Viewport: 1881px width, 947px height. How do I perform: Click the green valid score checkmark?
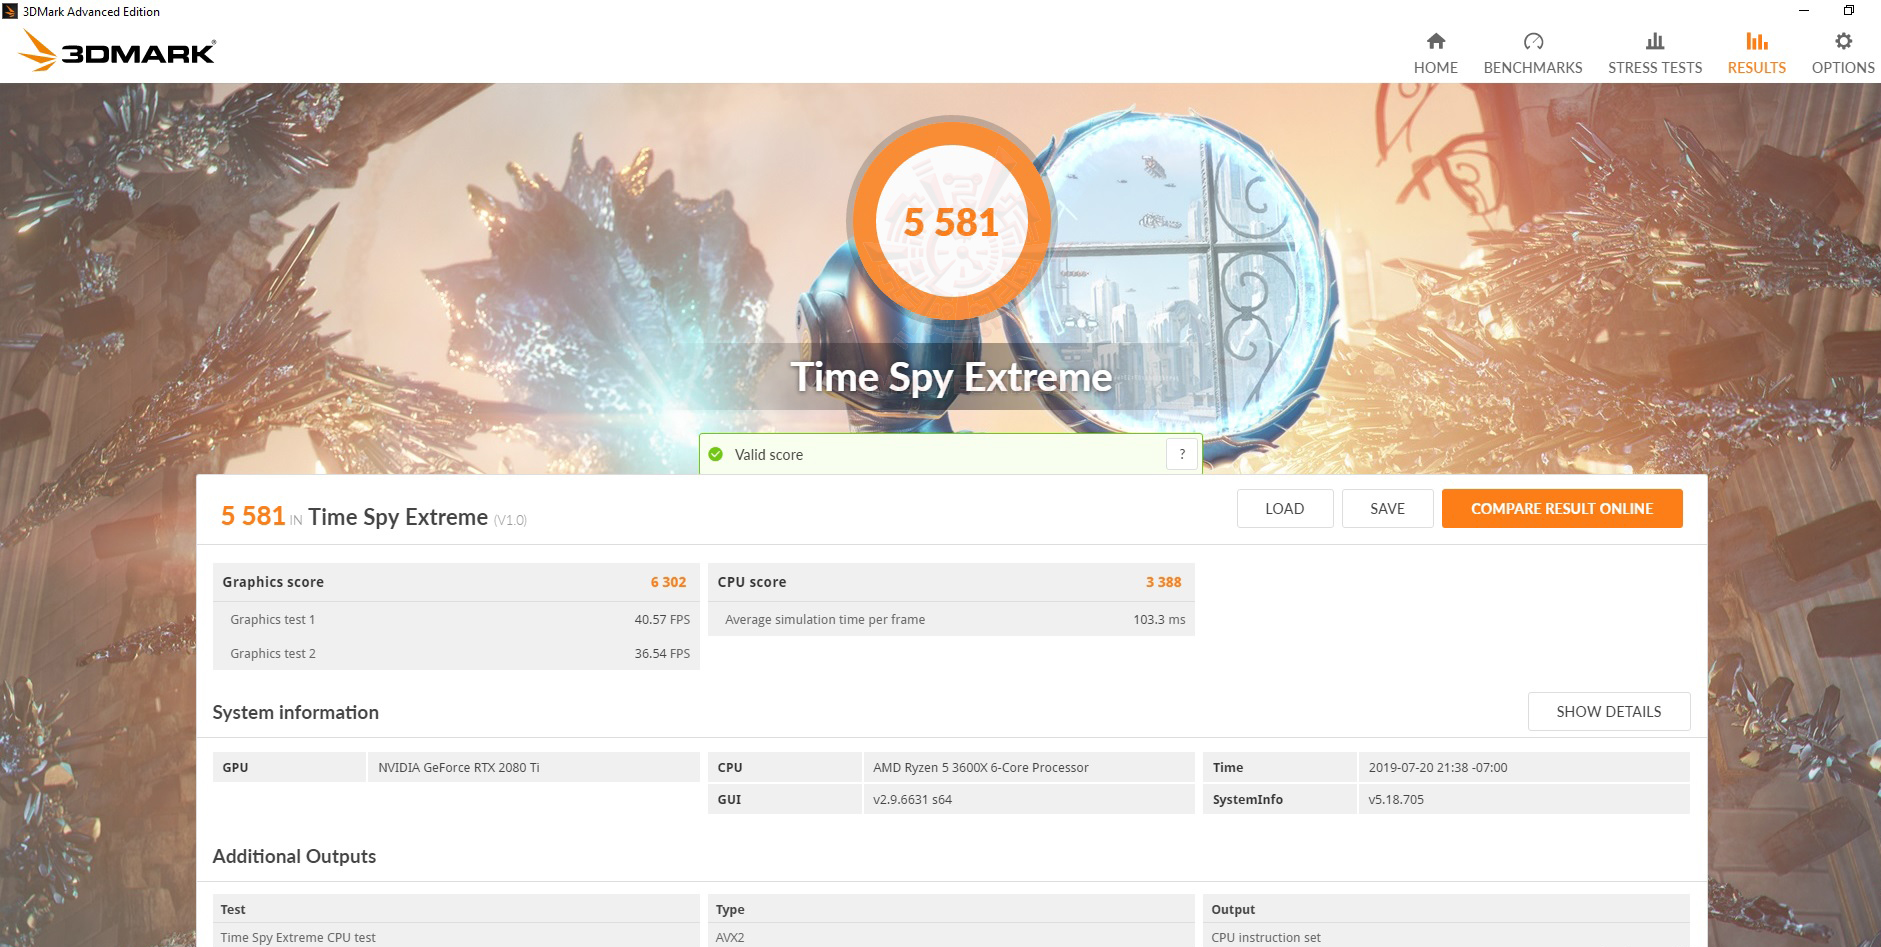click(715, 455)
